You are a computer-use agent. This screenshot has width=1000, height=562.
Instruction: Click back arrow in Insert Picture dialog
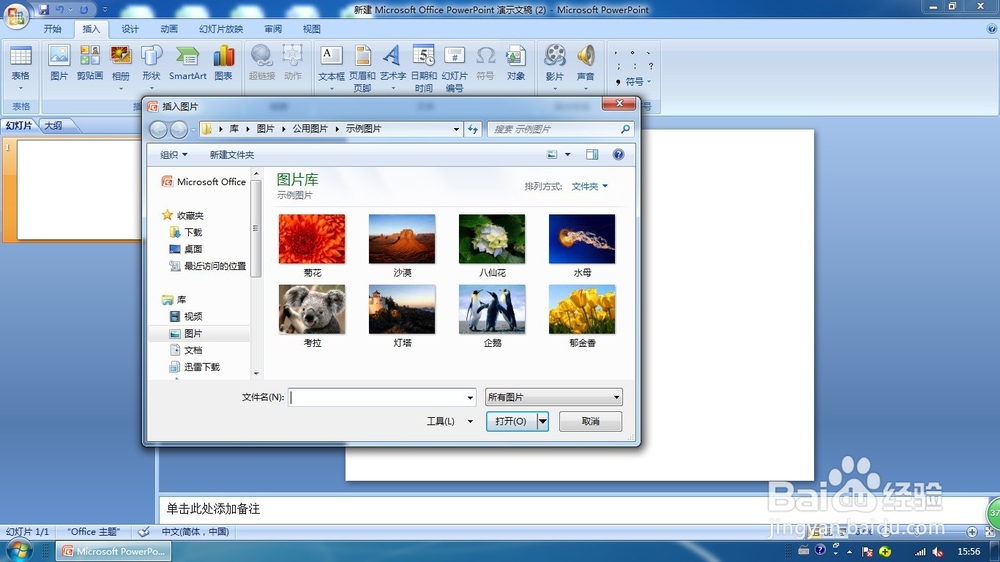pyautogui.click(x=158, y=129)
